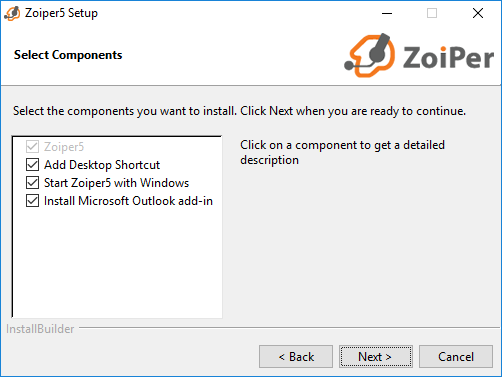Click the Select Components heading

pyautogui.click(x=68, y=55)
